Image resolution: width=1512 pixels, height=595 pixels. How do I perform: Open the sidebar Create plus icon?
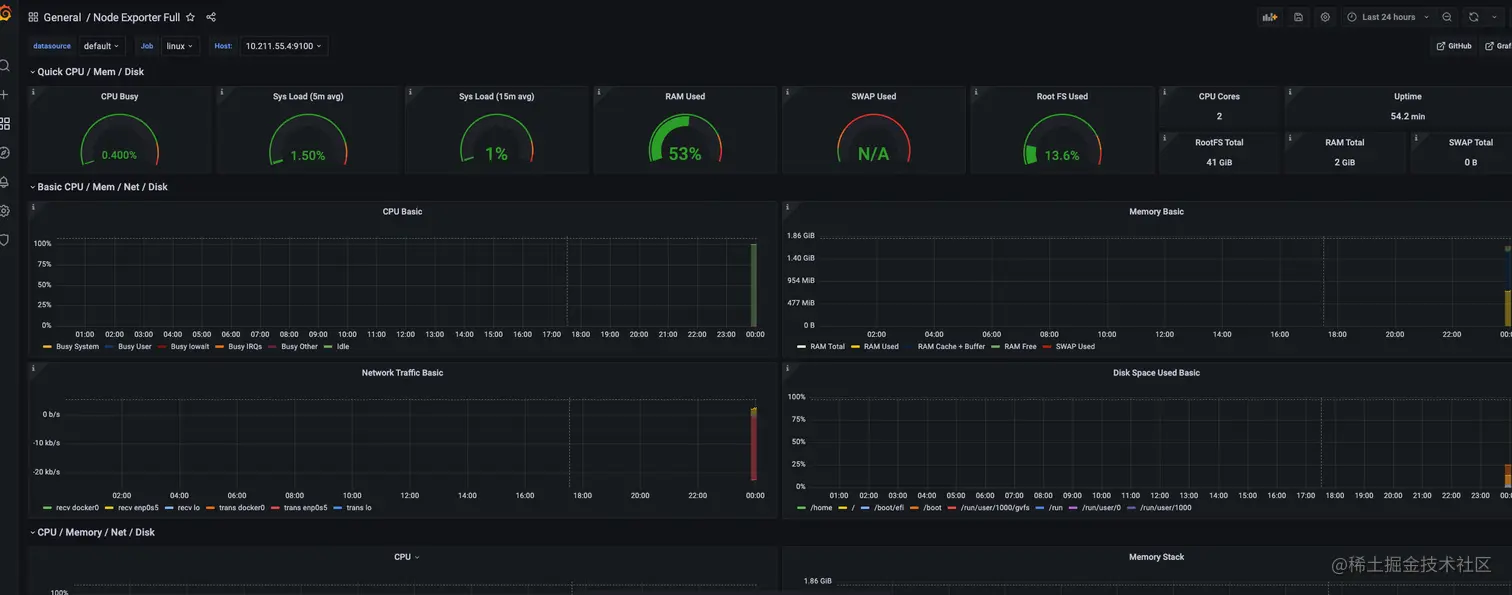pos(5,95)
